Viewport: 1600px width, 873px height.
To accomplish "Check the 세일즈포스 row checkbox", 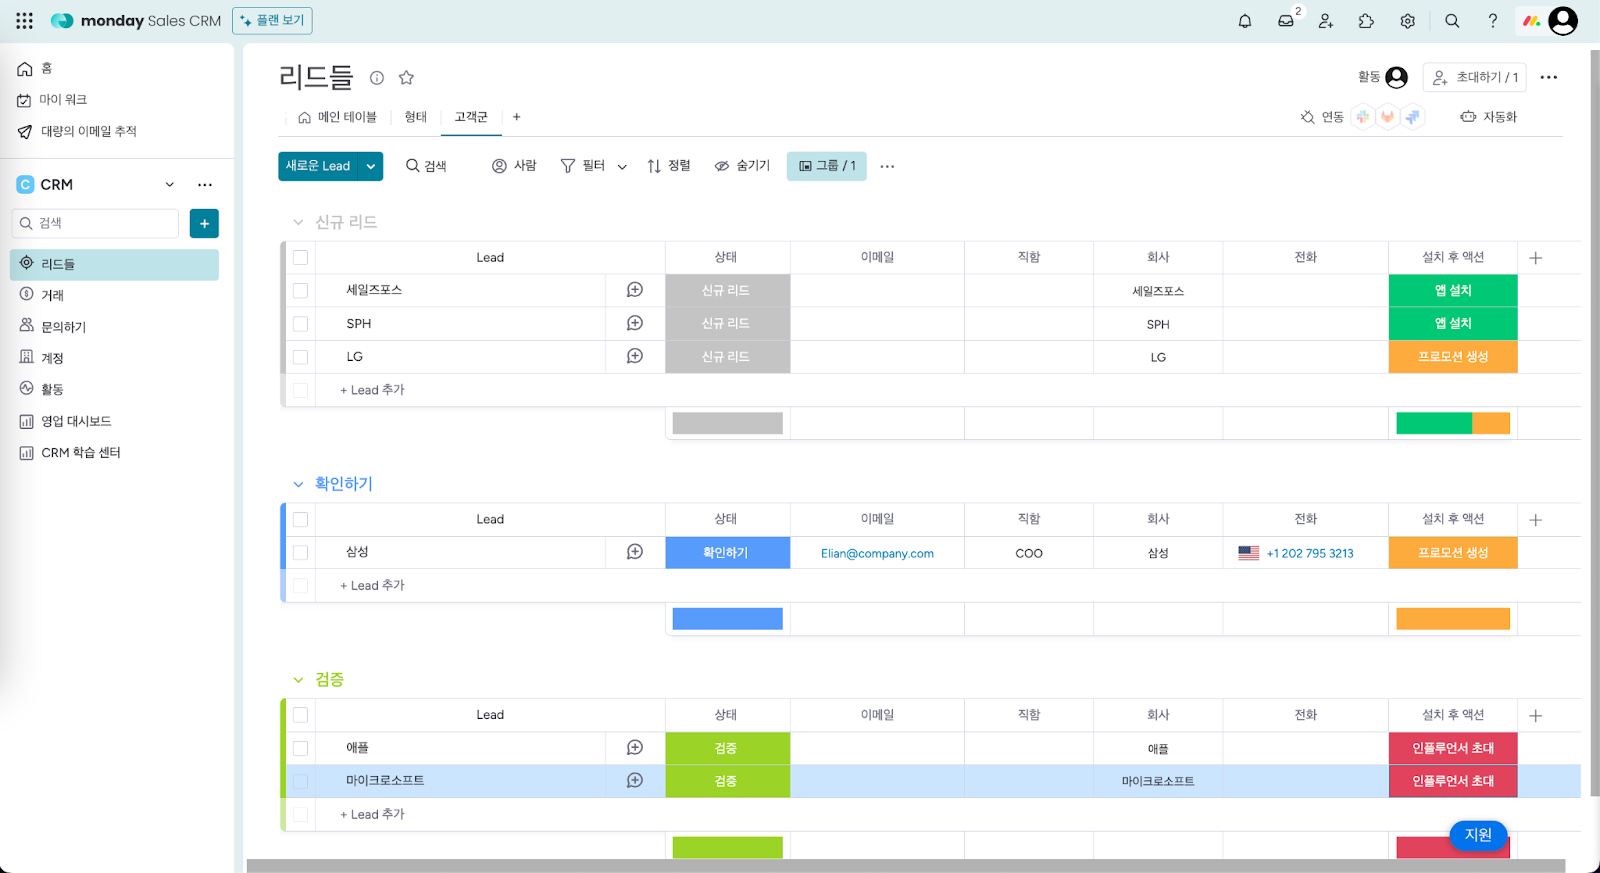I will tap(300, 290).
